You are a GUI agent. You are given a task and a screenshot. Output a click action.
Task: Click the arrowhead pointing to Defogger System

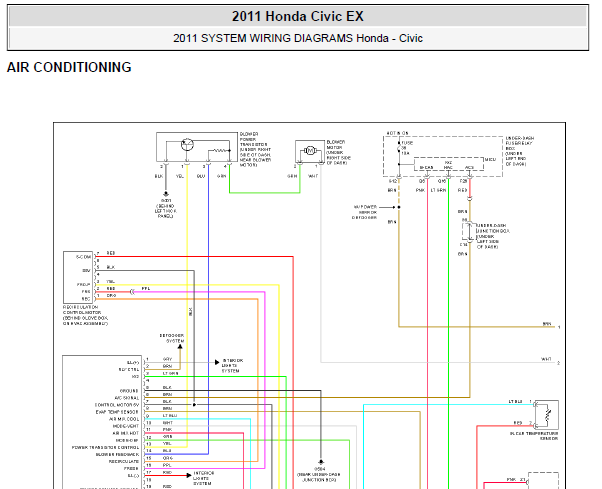(180, 347)
